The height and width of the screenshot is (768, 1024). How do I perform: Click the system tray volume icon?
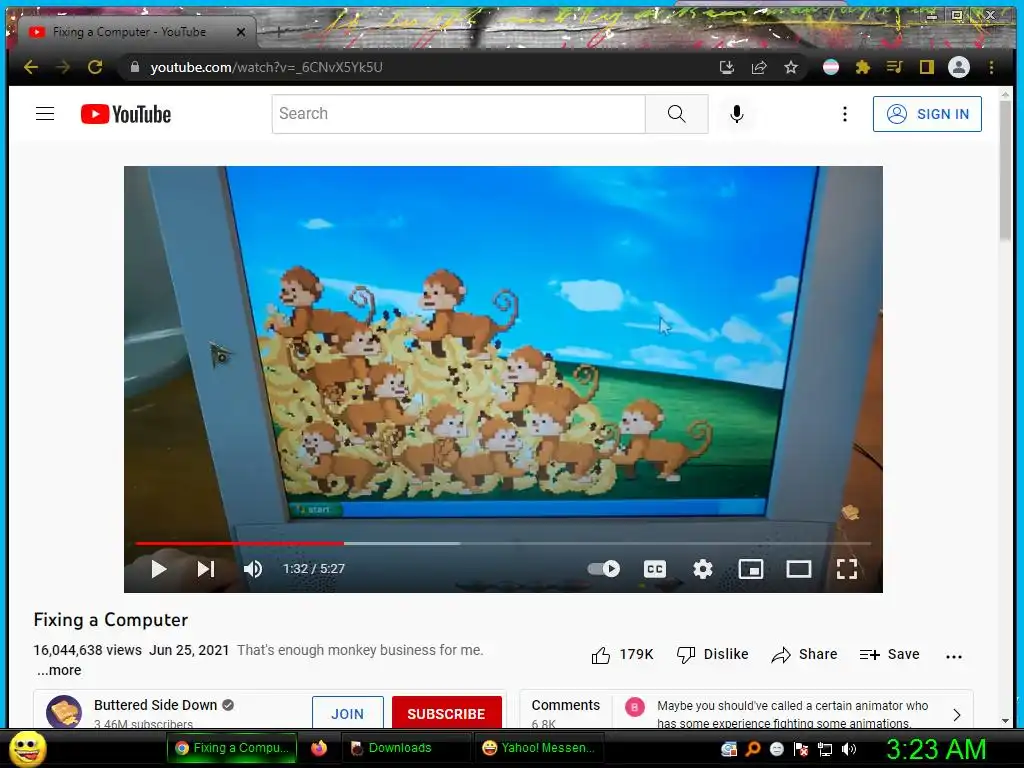pos(849,749)
